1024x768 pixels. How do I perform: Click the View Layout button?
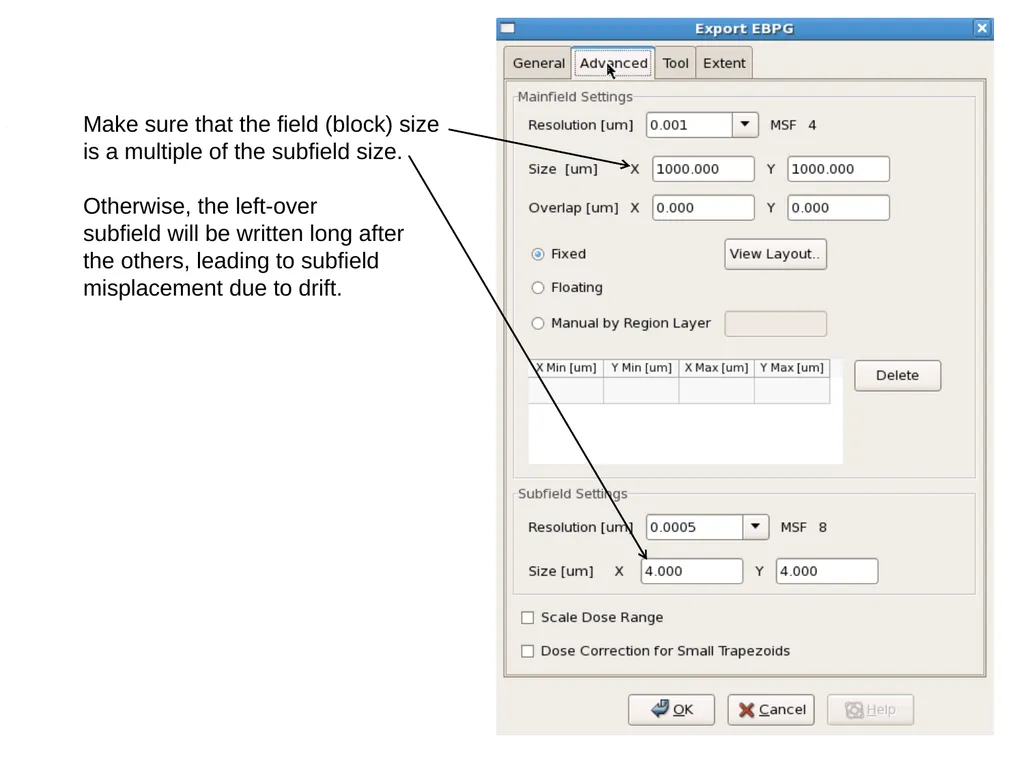coord(775,254)
